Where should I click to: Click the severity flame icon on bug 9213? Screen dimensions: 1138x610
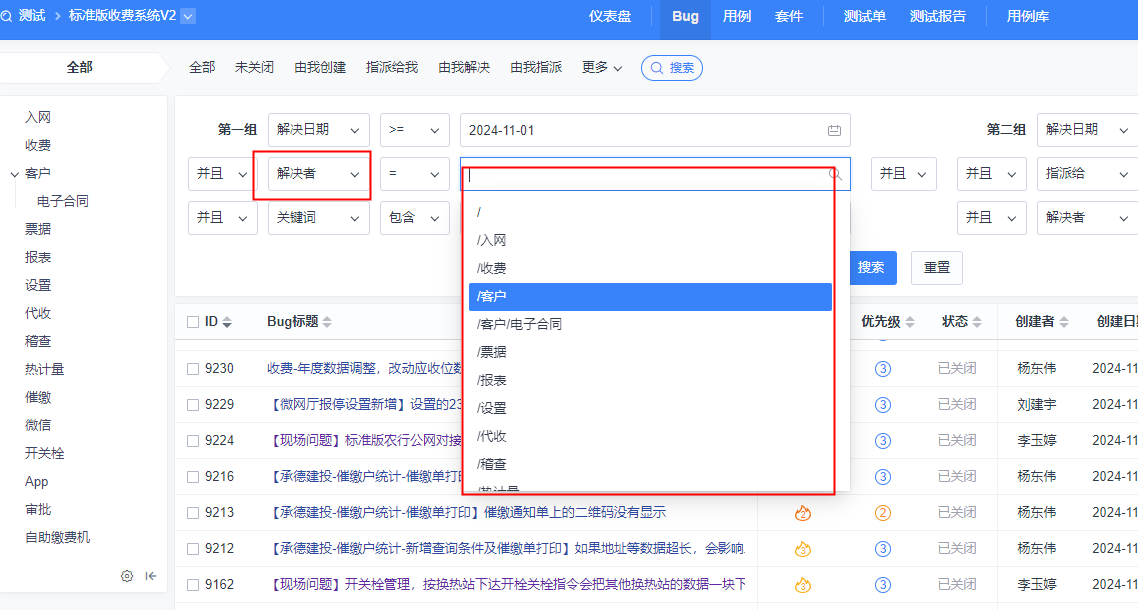point(802,513)
